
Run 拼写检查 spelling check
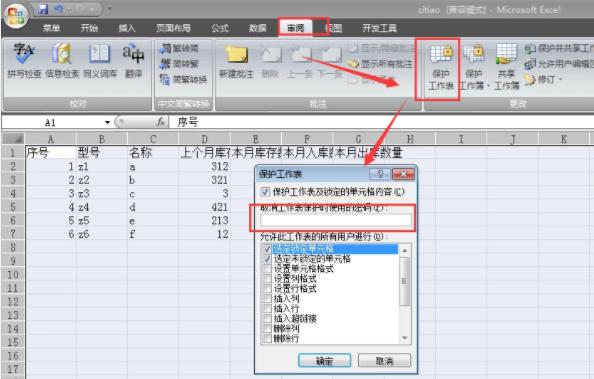point(24,61)
